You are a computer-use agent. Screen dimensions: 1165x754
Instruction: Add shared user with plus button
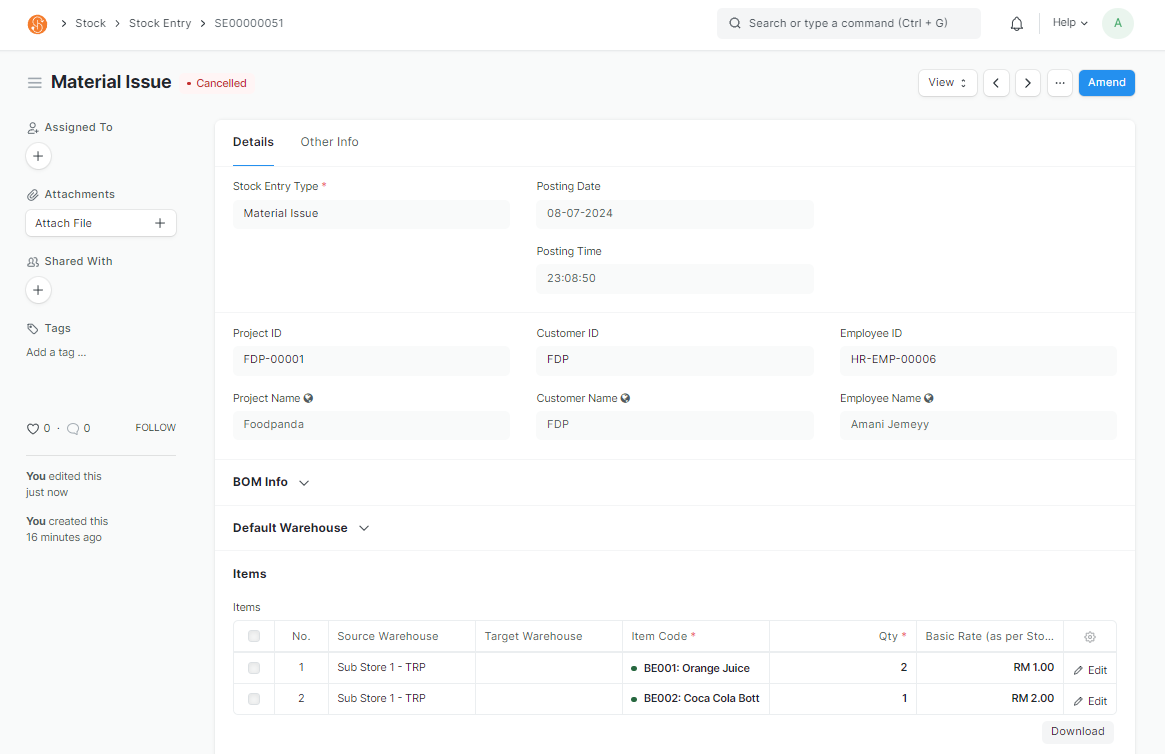tap(38, 290)
